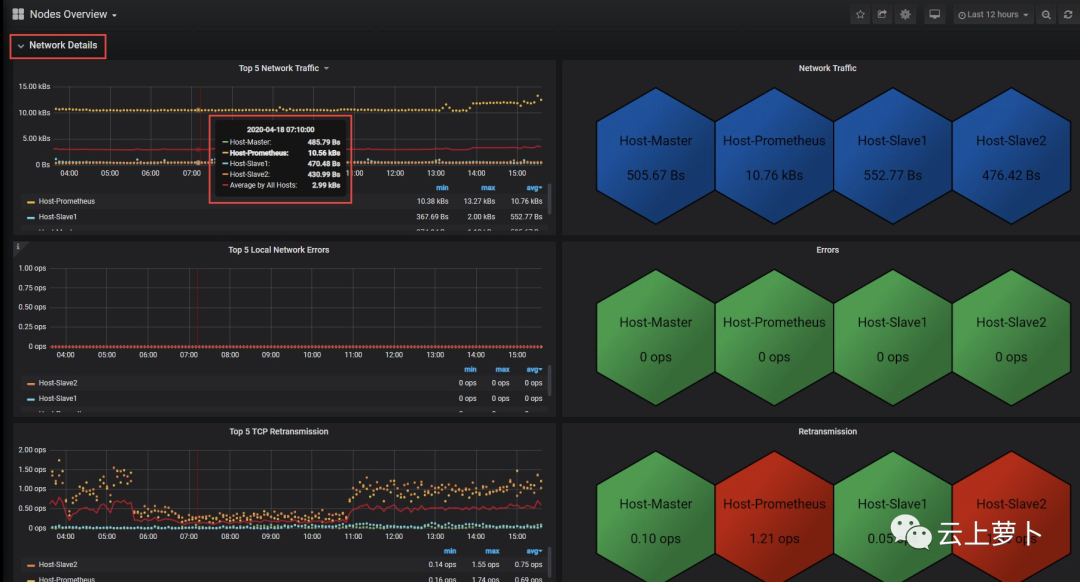Viewport: 1080px width, 582px height.
Task: Toggle Host-Prometheus series in Network Traffic legend
Action: (x=66, y=201)
